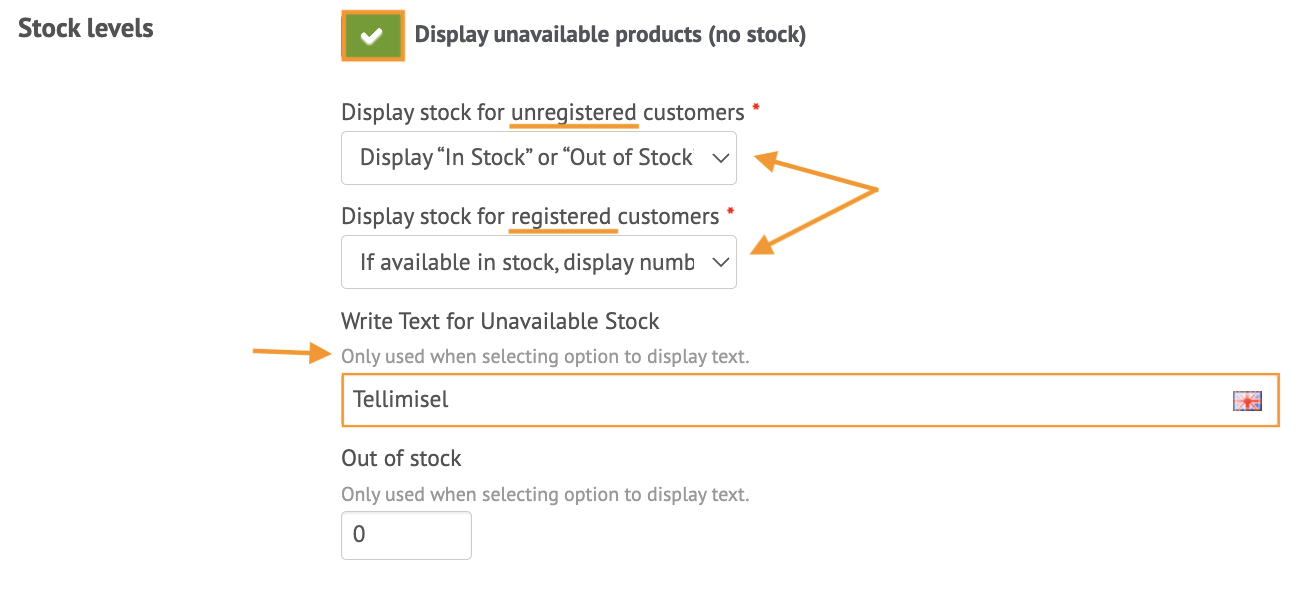The image size is (1299, 589).
Task: Uncheck the Display unavailable products checkbox
Action: (373, 36)
